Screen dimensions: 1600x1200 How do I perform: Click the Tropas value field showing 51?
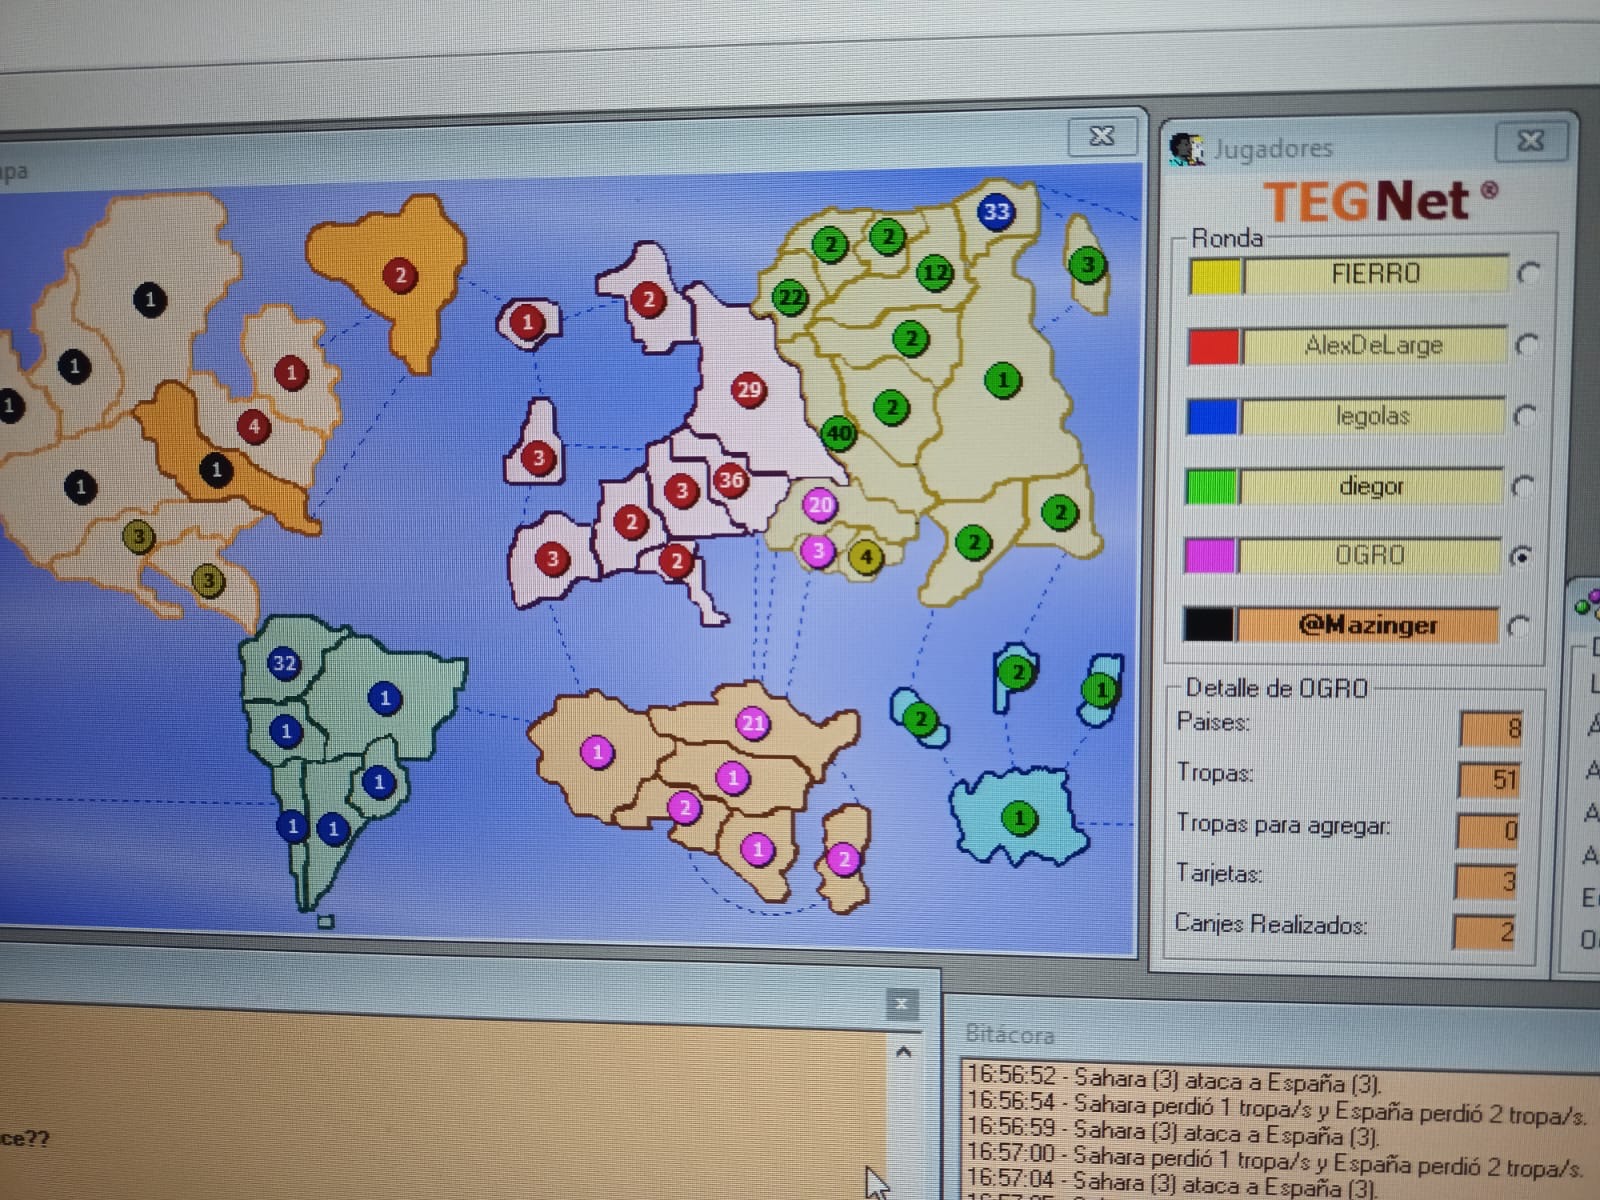[1490, 779]
